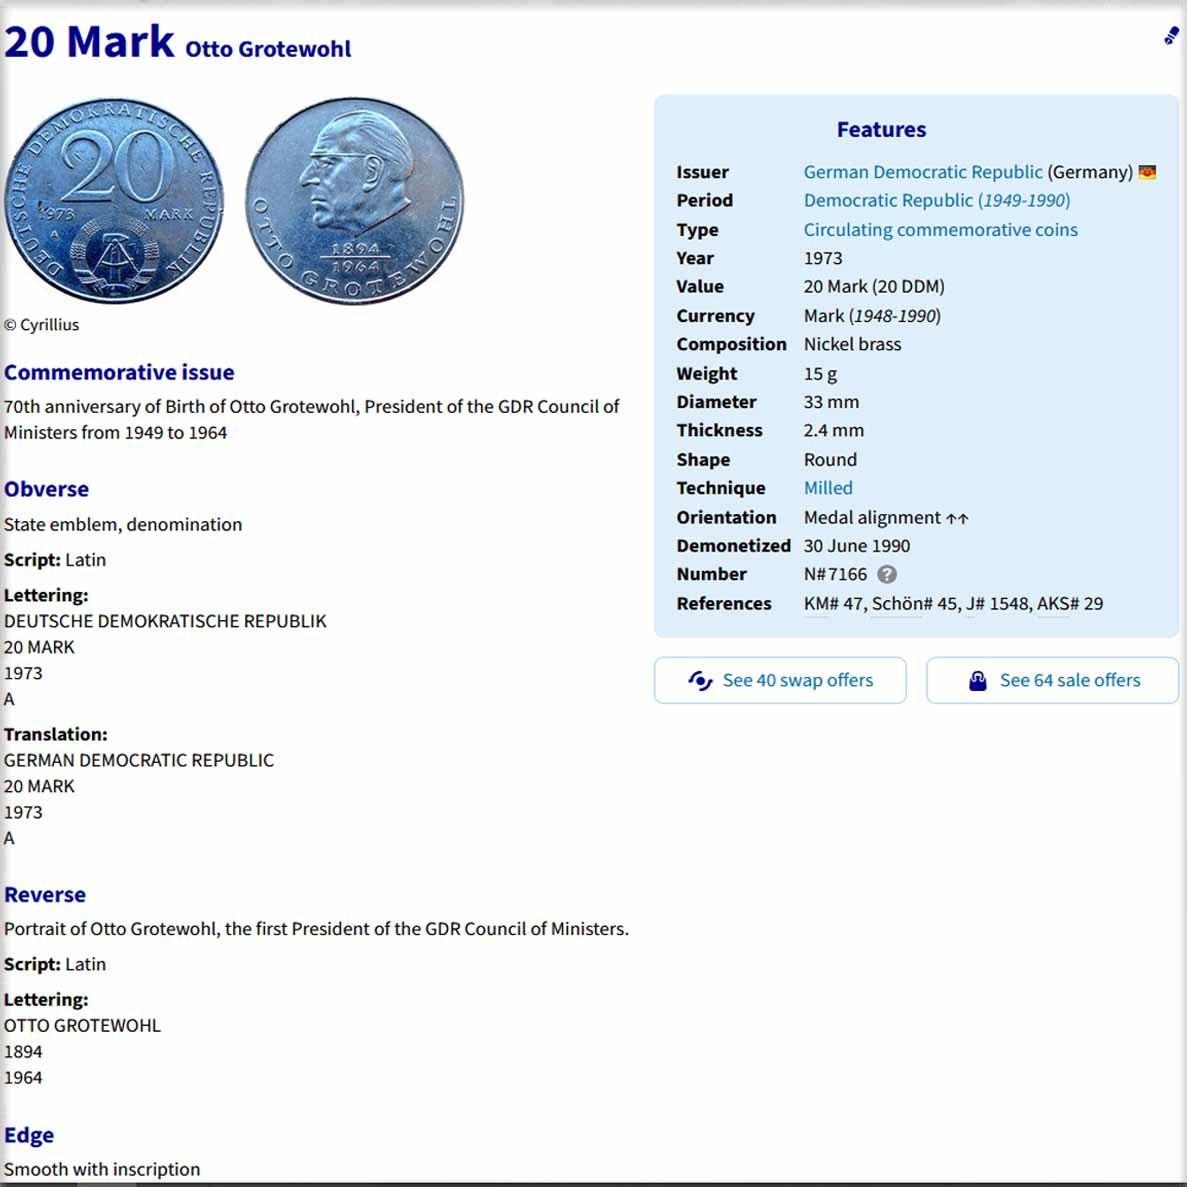Click the 20 Mark Otto Grotewohl page title
This screenshot has width=1187, height=1187.
(x=178, y=43)
